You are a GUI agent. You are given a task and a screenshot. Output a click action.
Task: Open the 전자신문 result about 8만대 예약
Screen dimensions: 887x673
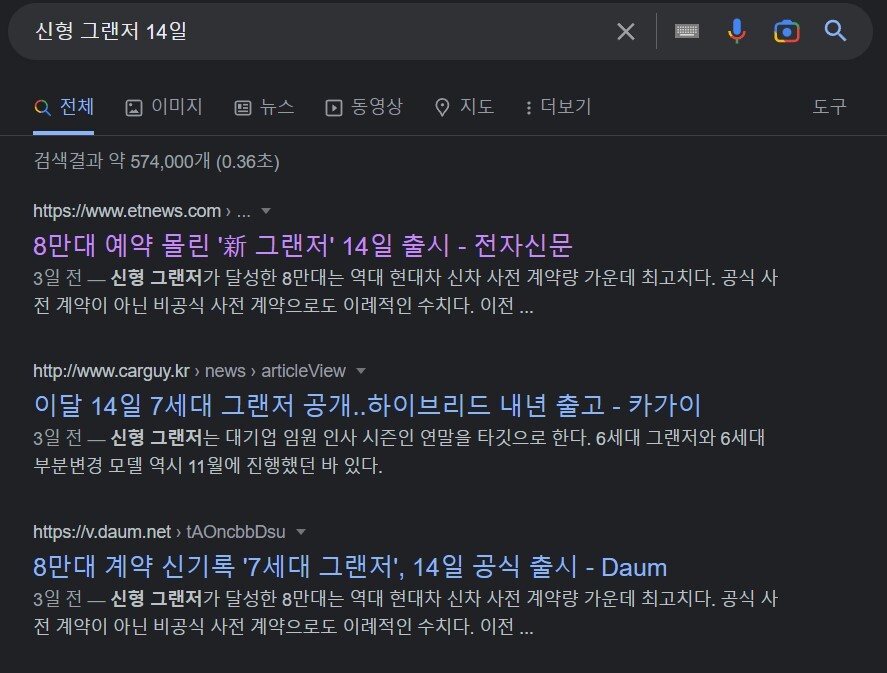coord(303,245)
